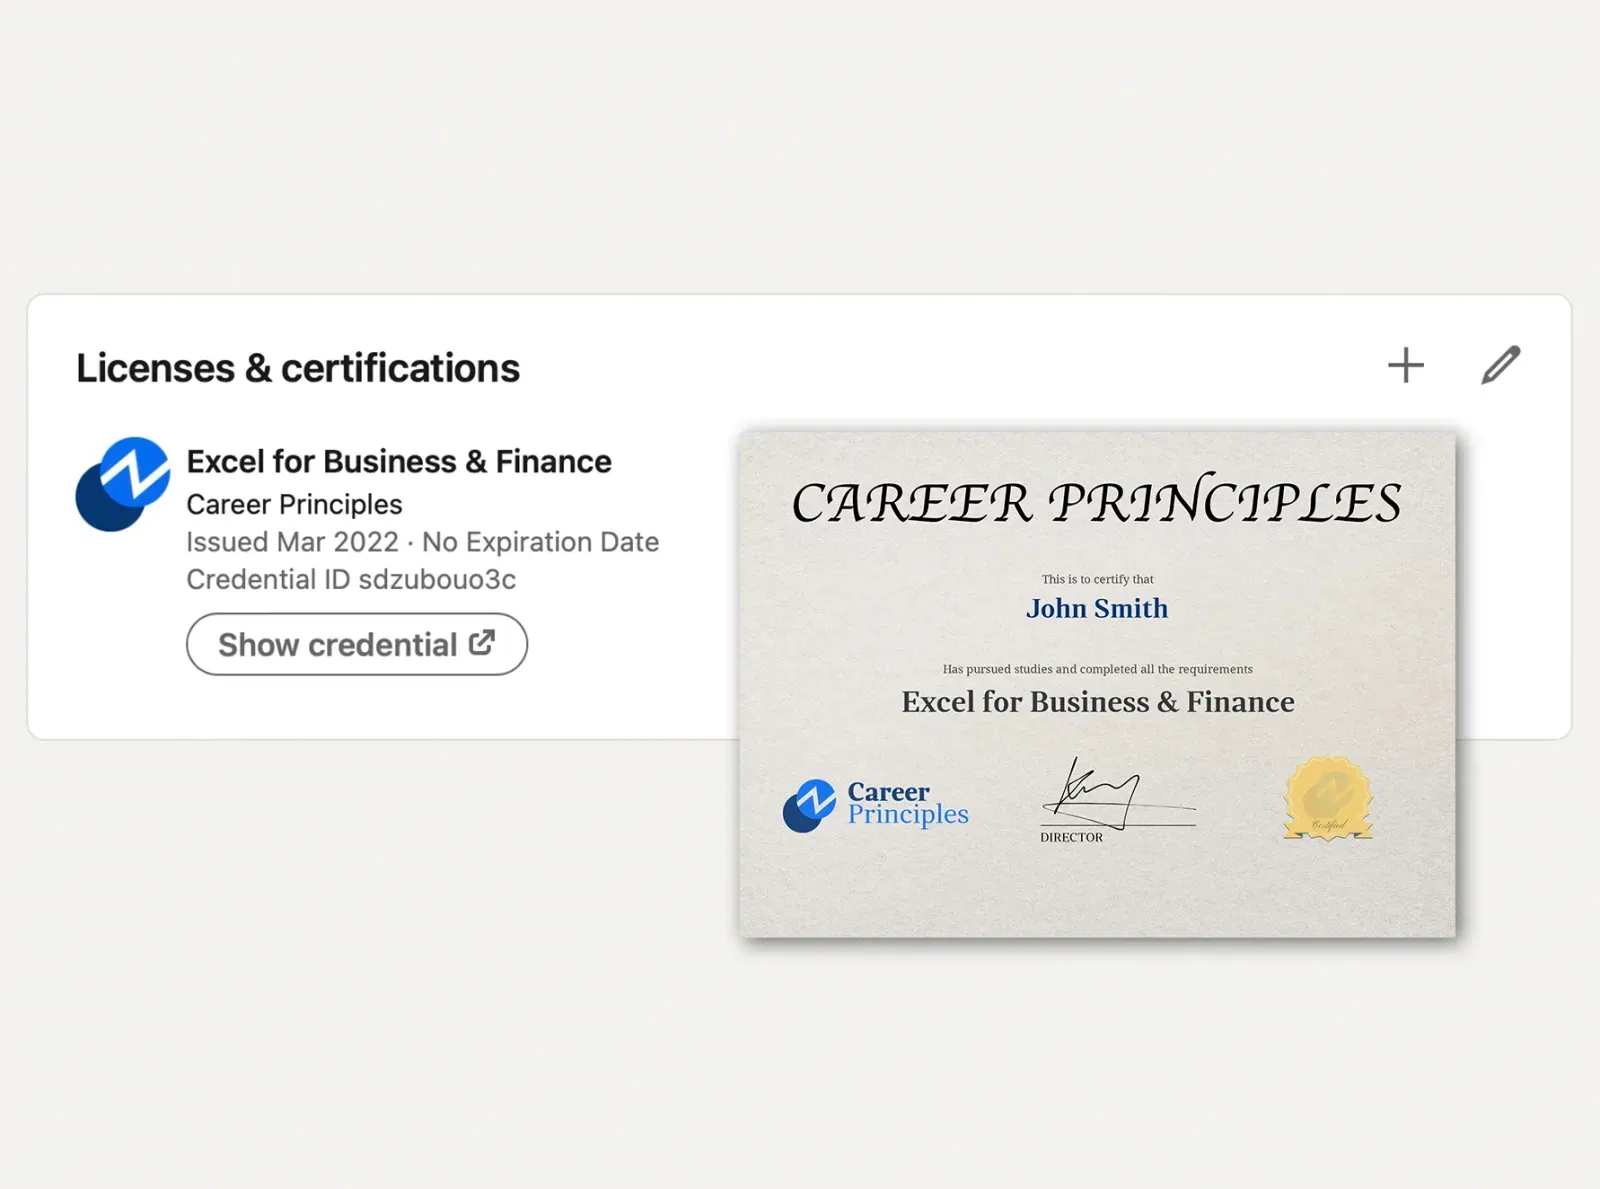
Task: Click the pencil edit icon
Action: [1500, 365]
